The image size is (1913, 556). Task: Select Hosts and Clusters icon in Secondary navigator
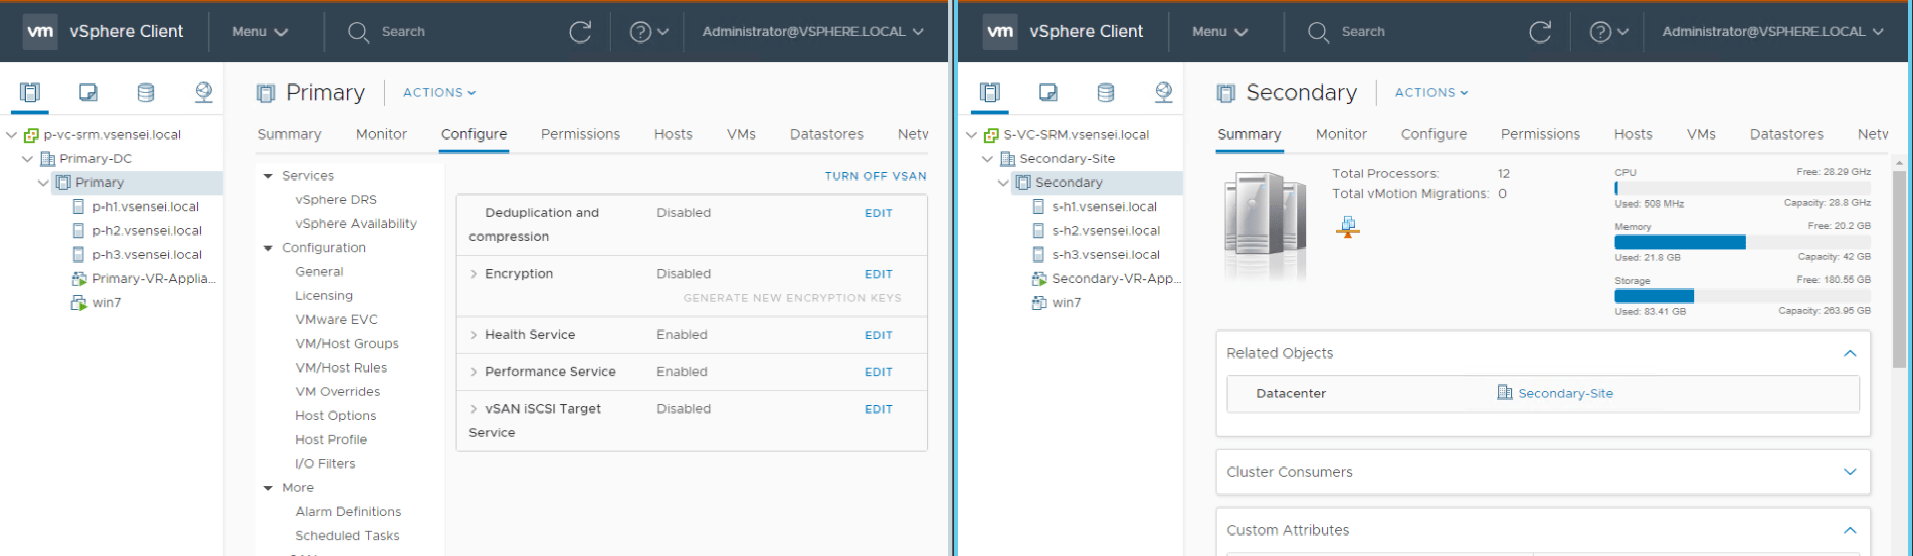point(989,92)
